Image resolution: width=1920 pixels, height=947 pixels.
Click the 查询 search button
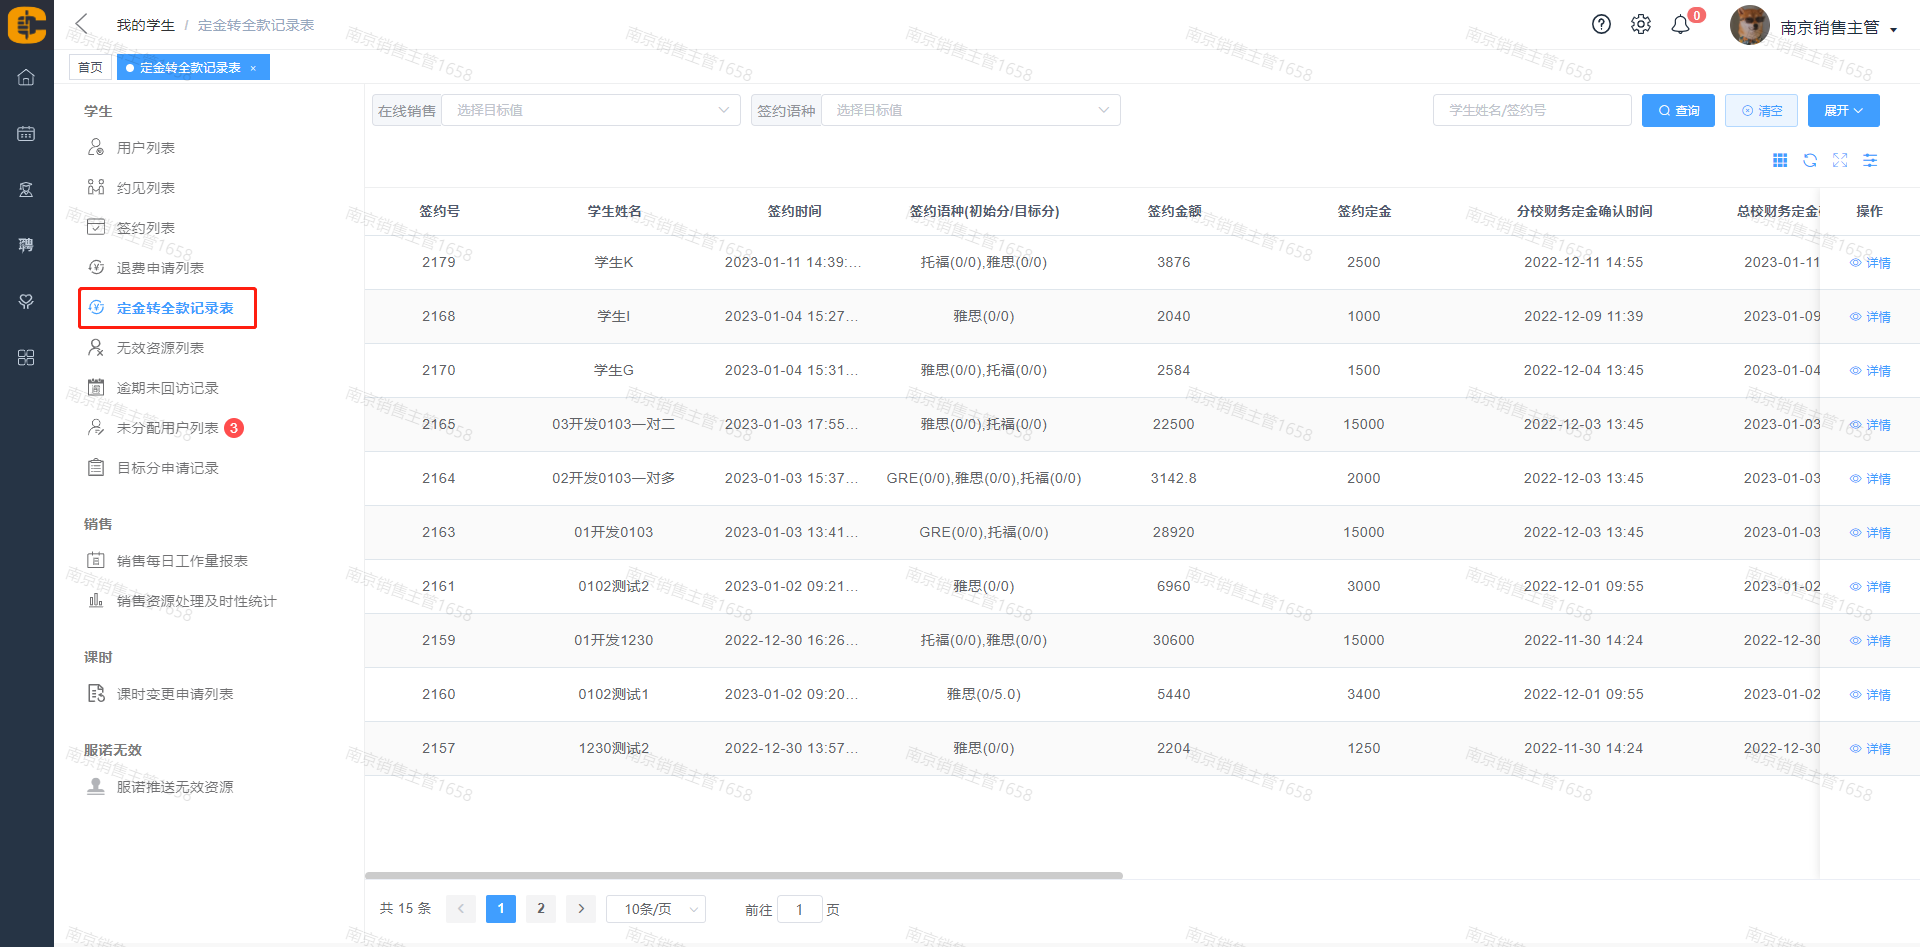[x=1678, y=110]
